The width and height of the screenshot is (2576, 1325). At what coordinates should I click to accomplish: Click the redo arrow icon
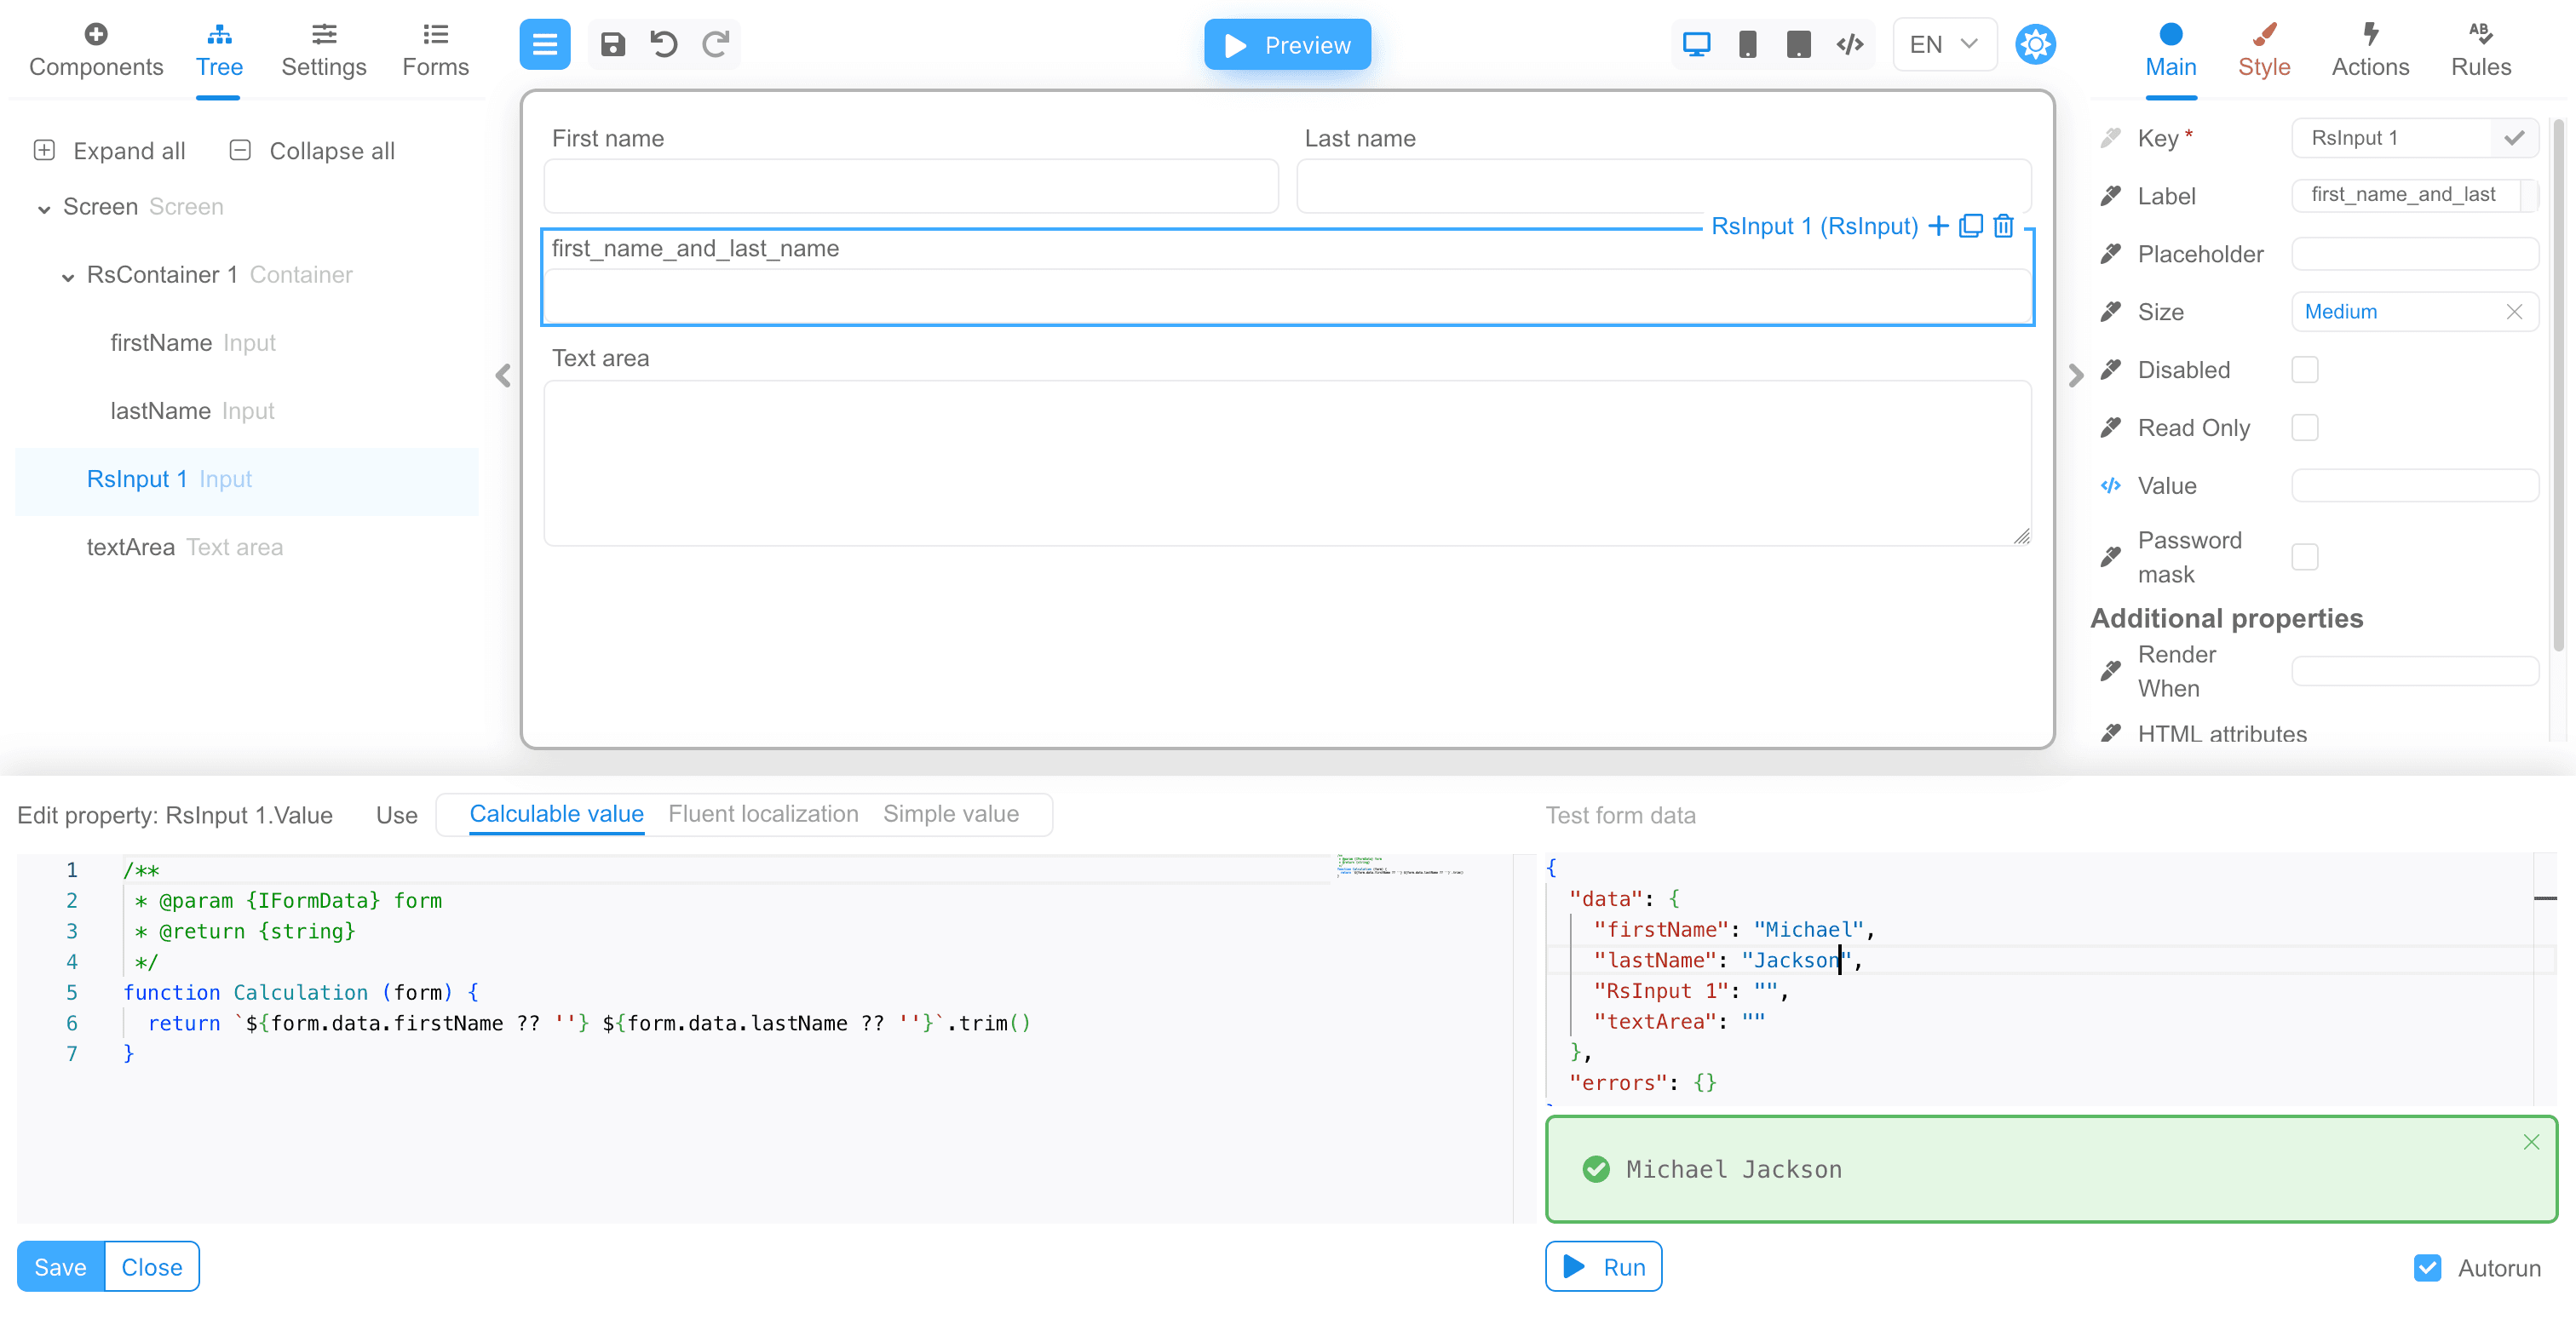coord(715,44)
